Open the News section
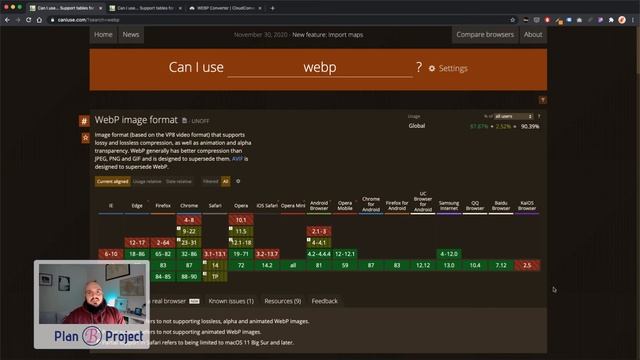Image resolution: width=640 pixels, height=360 pixels. click(131, 35)
